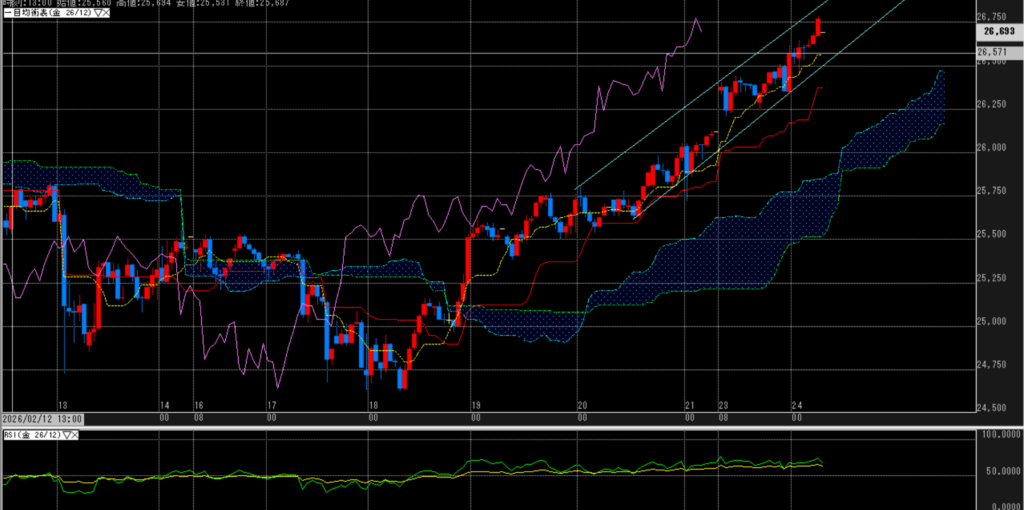Click the RSI(金 26/12) panel label
1024x510 pixels.
click(x=30, y=436)
